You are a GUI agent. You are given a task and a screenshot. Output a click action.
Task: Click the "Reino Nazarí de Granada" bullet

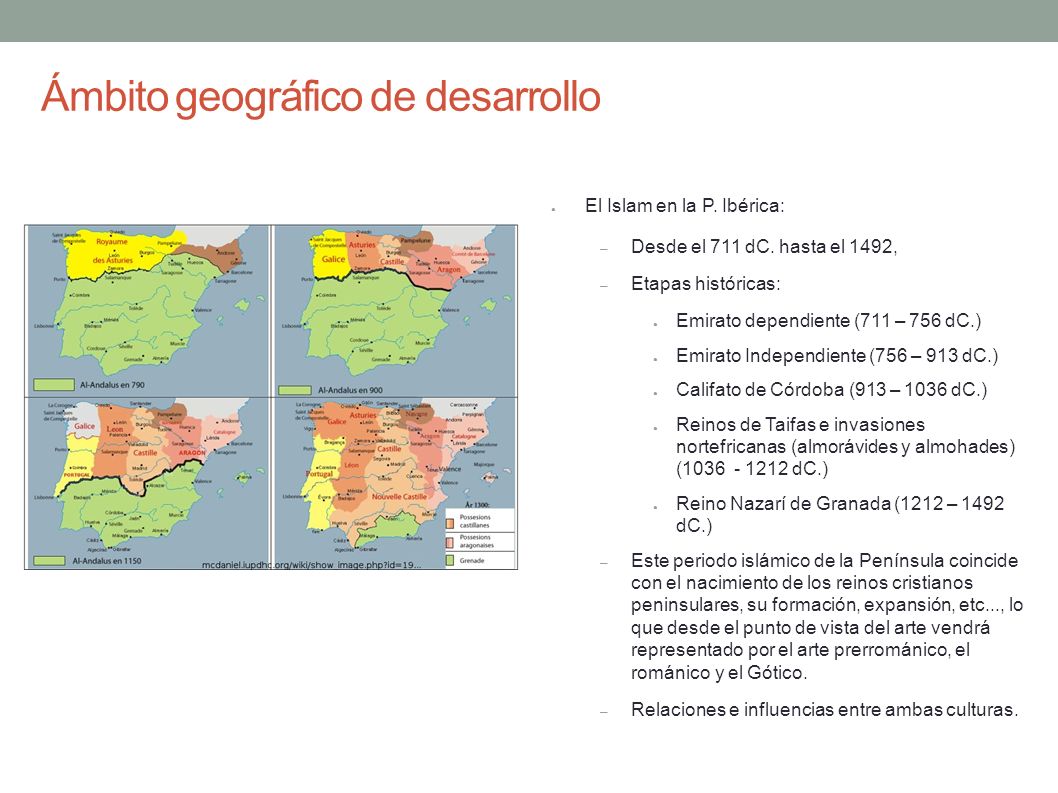click(x=840, y=514)
